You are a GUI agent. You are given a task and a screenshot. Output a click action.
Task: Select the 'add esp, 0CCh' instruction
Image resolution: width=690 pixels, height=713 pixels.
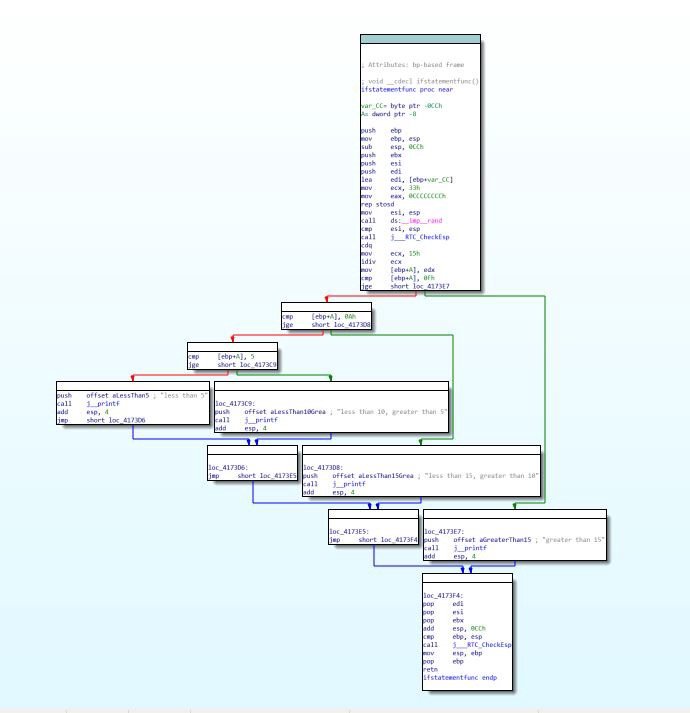[454, 628]
